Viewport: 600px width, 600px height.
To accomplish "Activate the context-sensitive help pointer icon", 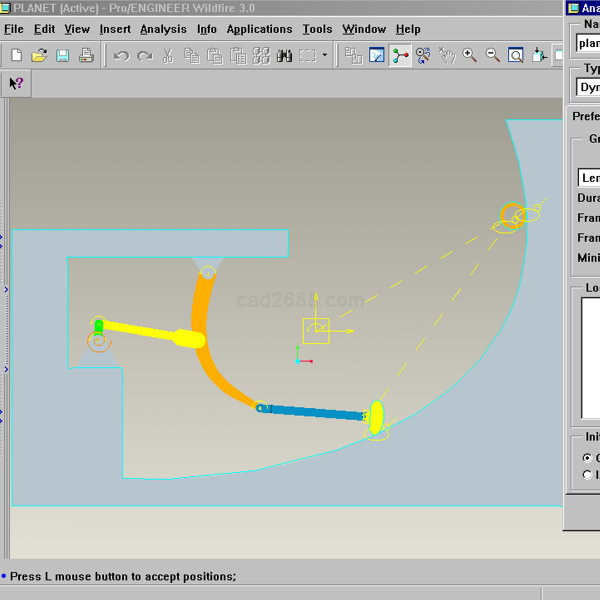I will [x=17, y=84].
